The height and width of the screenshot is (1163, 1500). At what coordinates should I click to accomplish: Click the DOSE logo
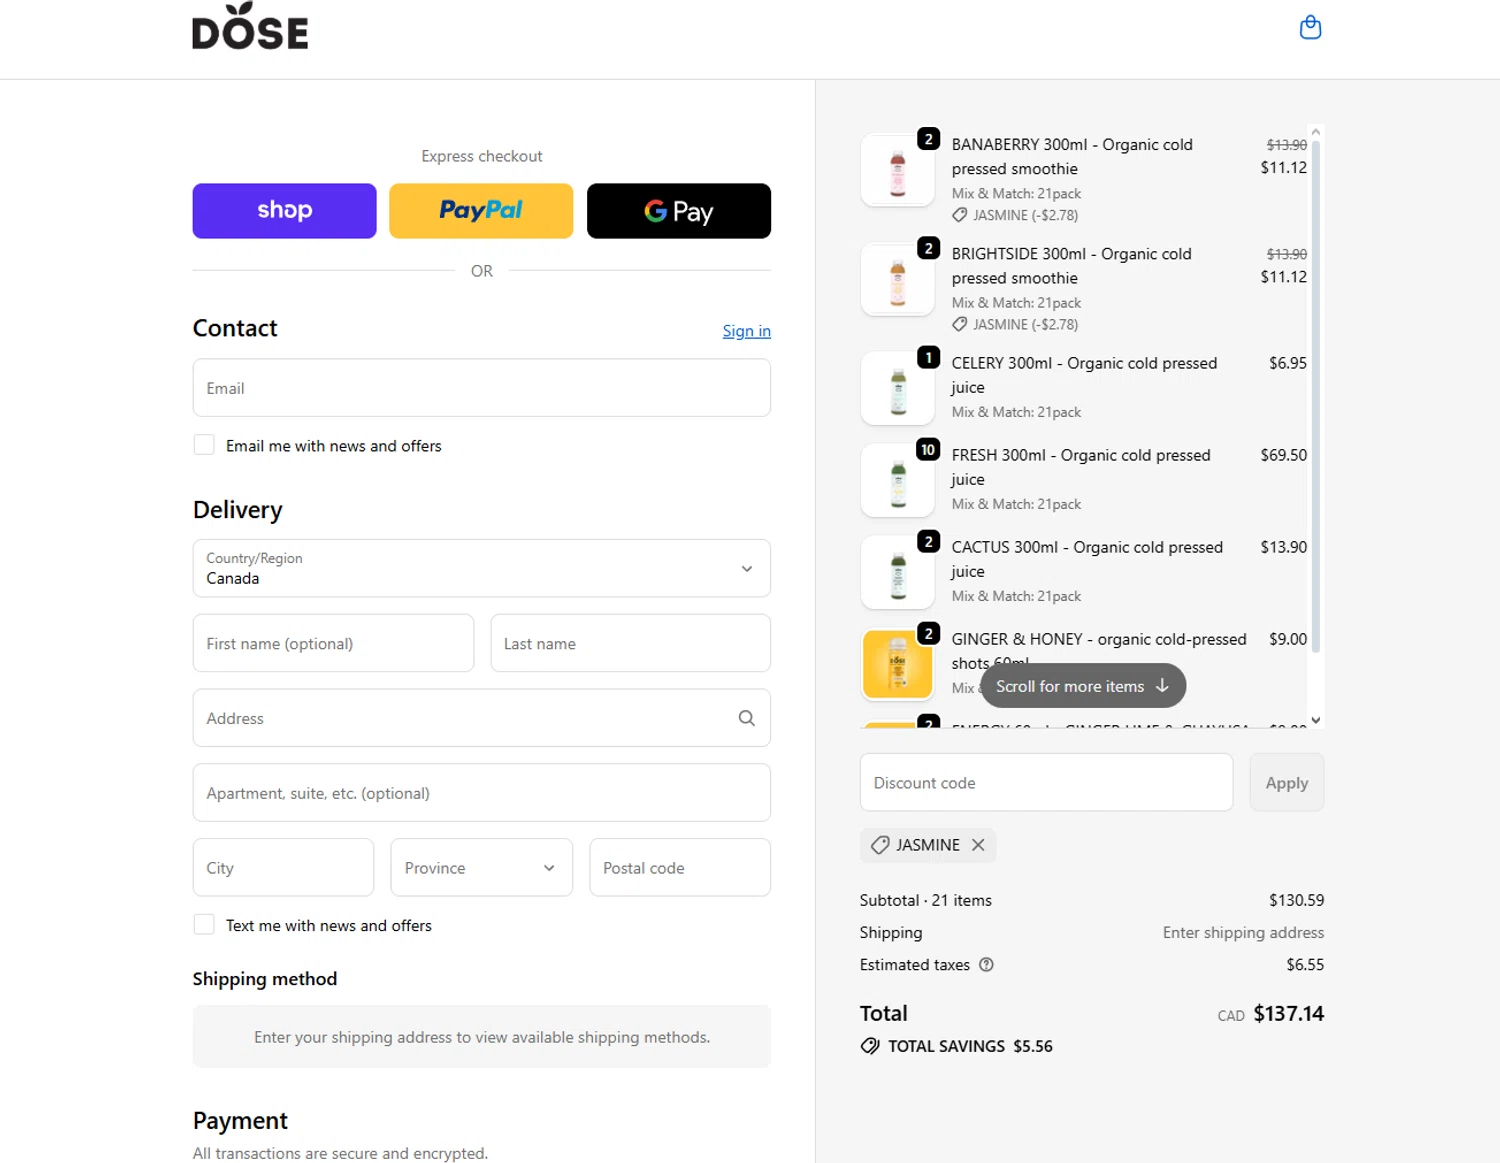click(250, 27)
